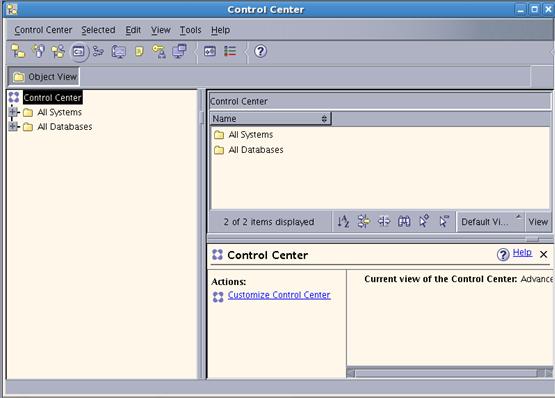Show the legend list icon
Screen dimensions: 555x398
click(230, 51)
